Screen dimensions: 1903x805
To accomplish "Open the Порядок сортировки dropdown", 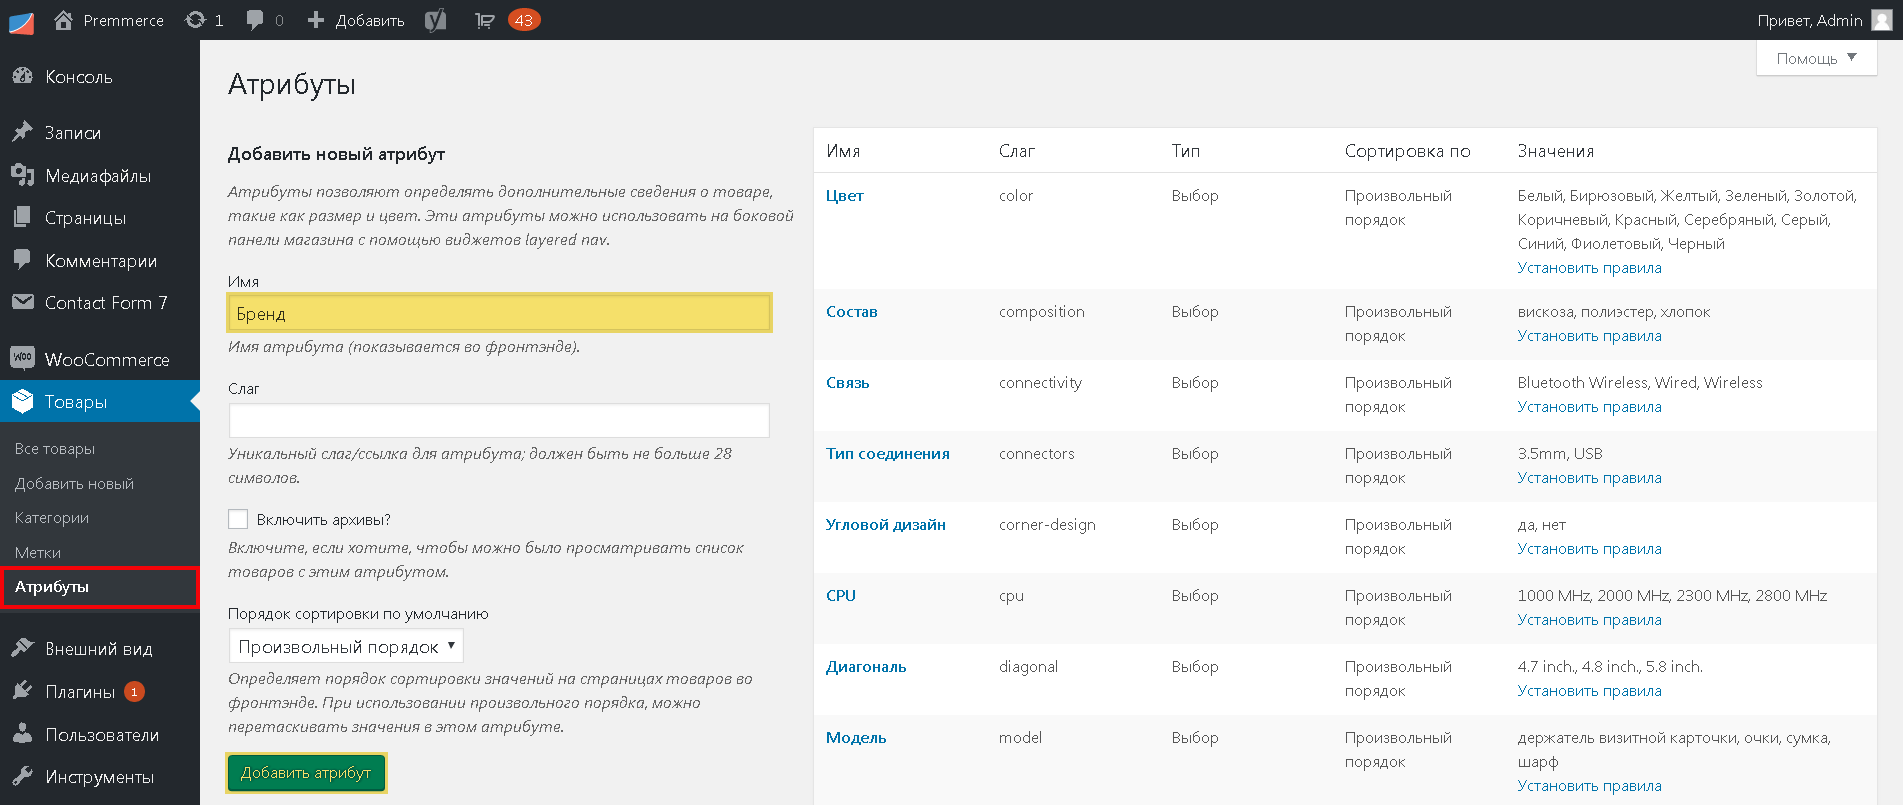I will (x=346, y=646).
